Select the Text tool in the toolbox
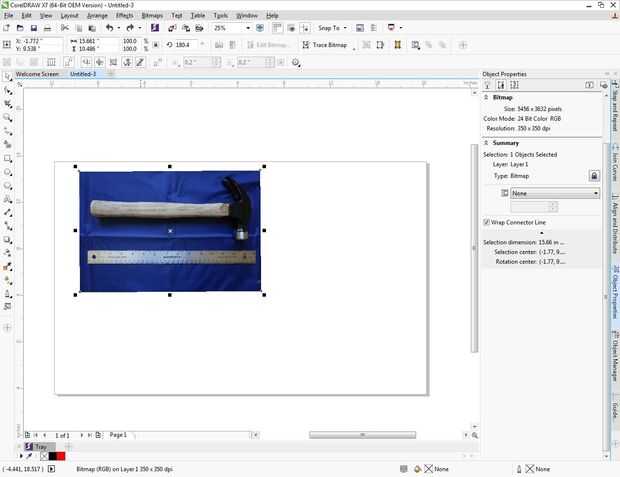Viewport: 620px width, 477px height. coord(8,199)
